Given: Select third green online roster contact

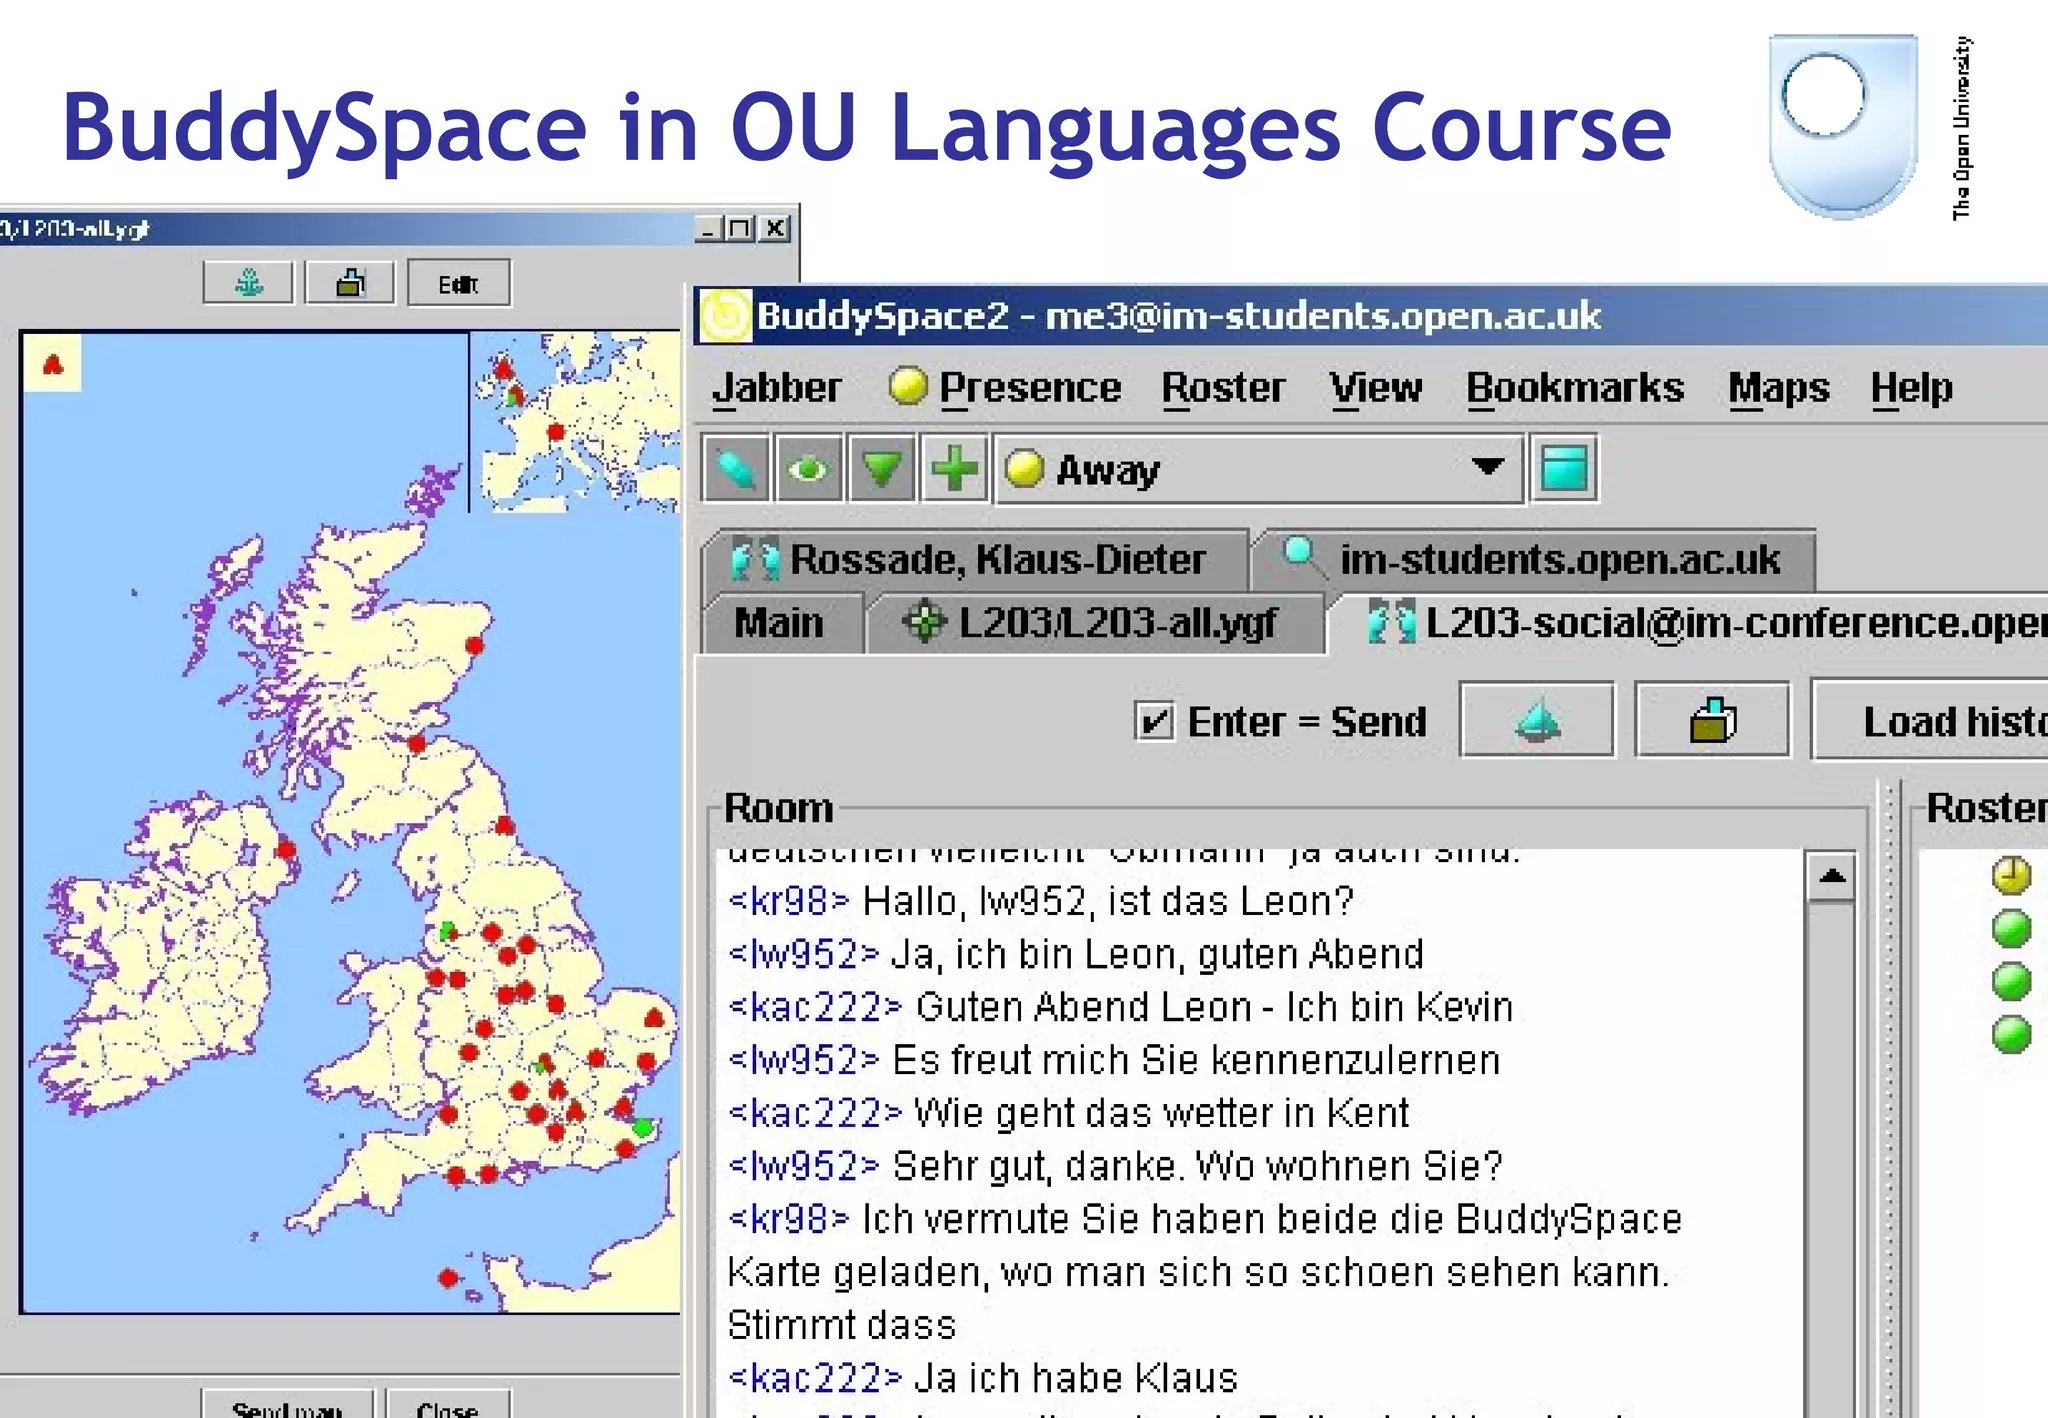Looking at the screenshot, I should tap(2011, 1035).
